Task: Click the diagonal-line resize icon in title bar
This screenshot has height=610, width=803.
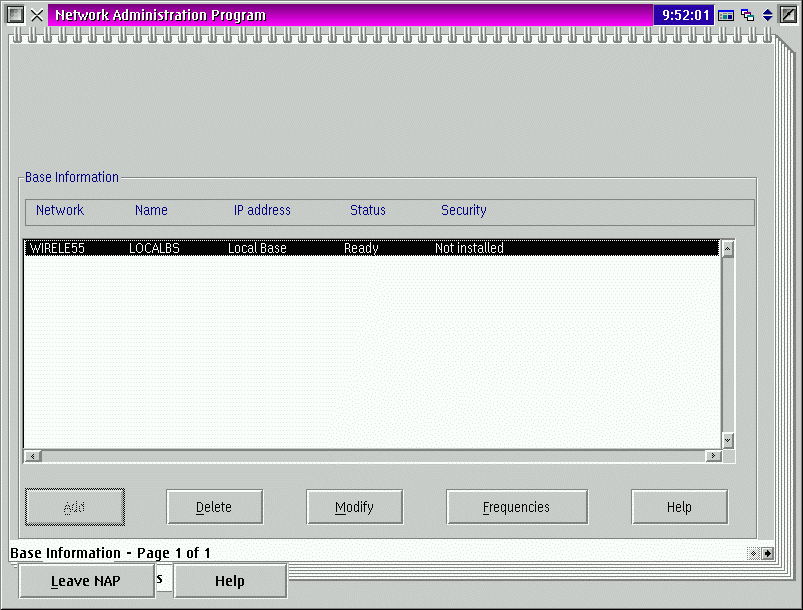Action: pyautogui.click(x=788, y=15)
